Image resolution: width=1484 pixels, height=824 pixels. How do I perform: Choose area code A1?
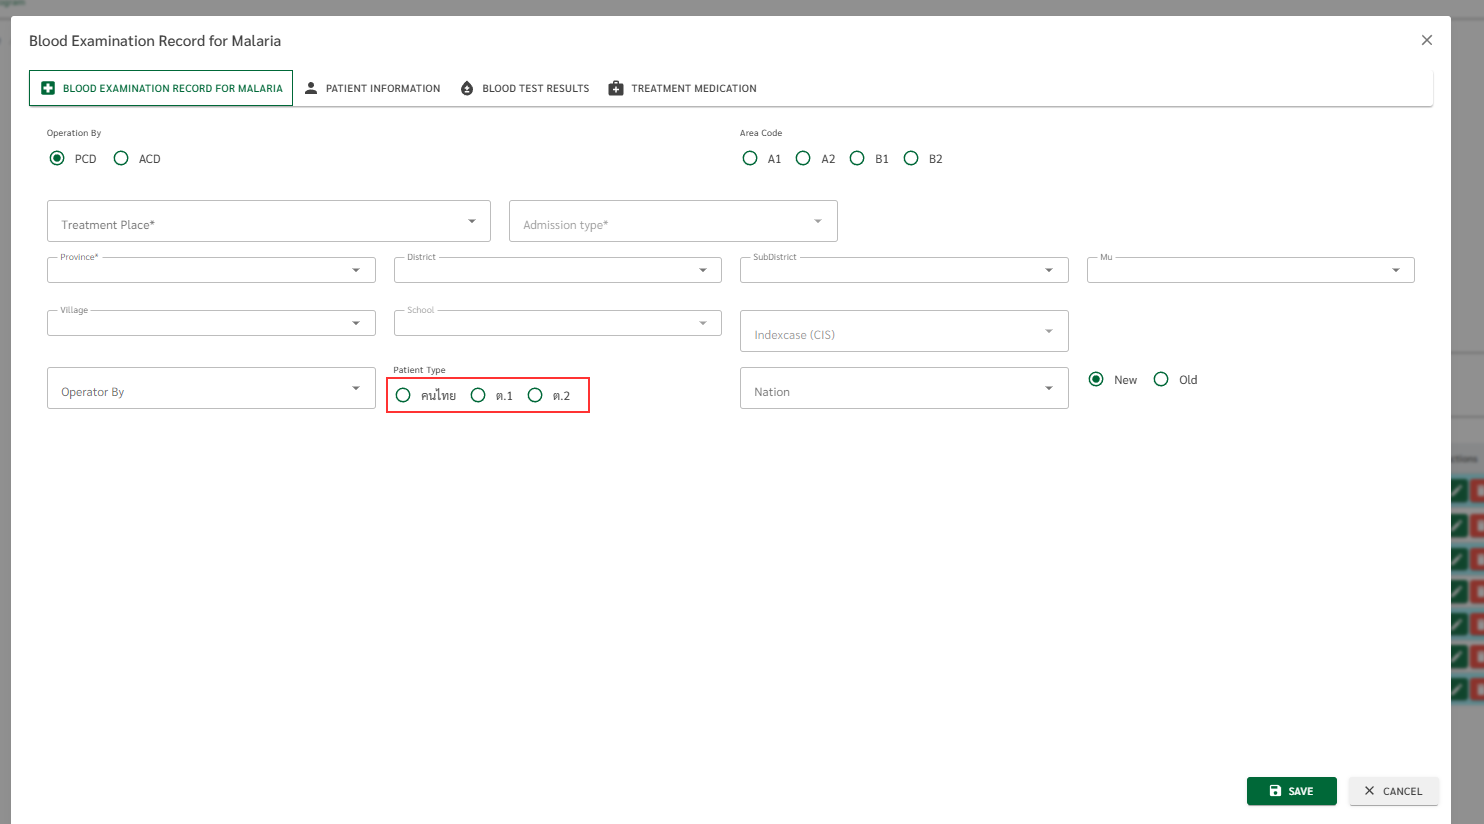[750, 158]
